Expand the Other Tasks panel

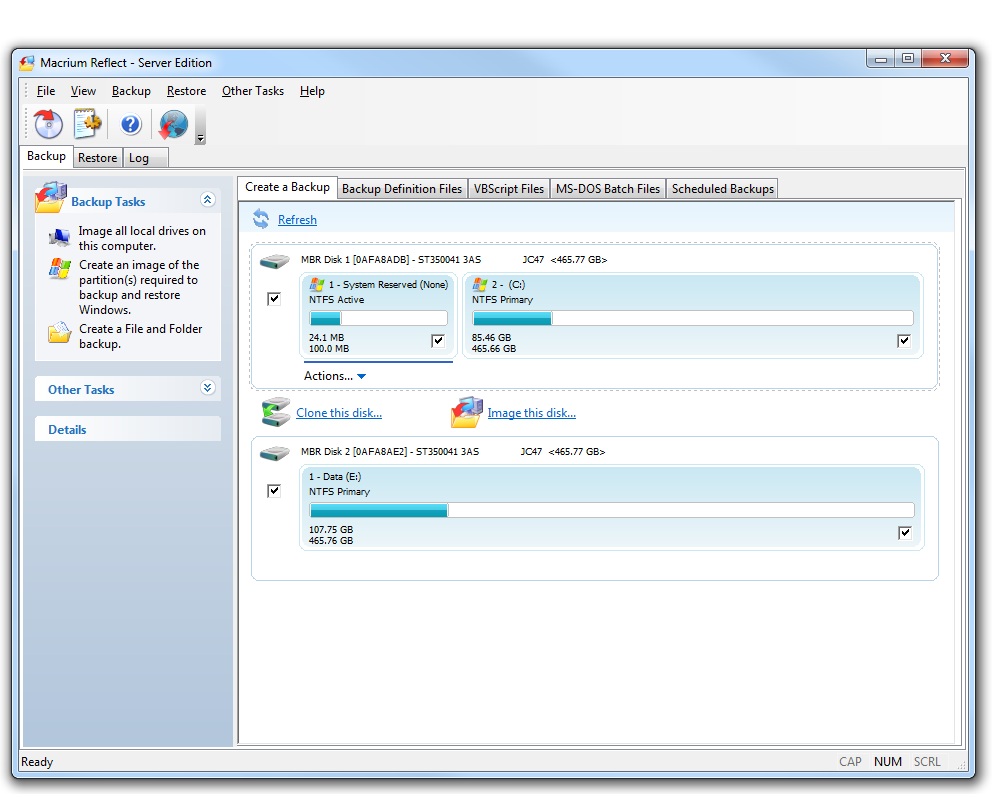pos(207,387)
